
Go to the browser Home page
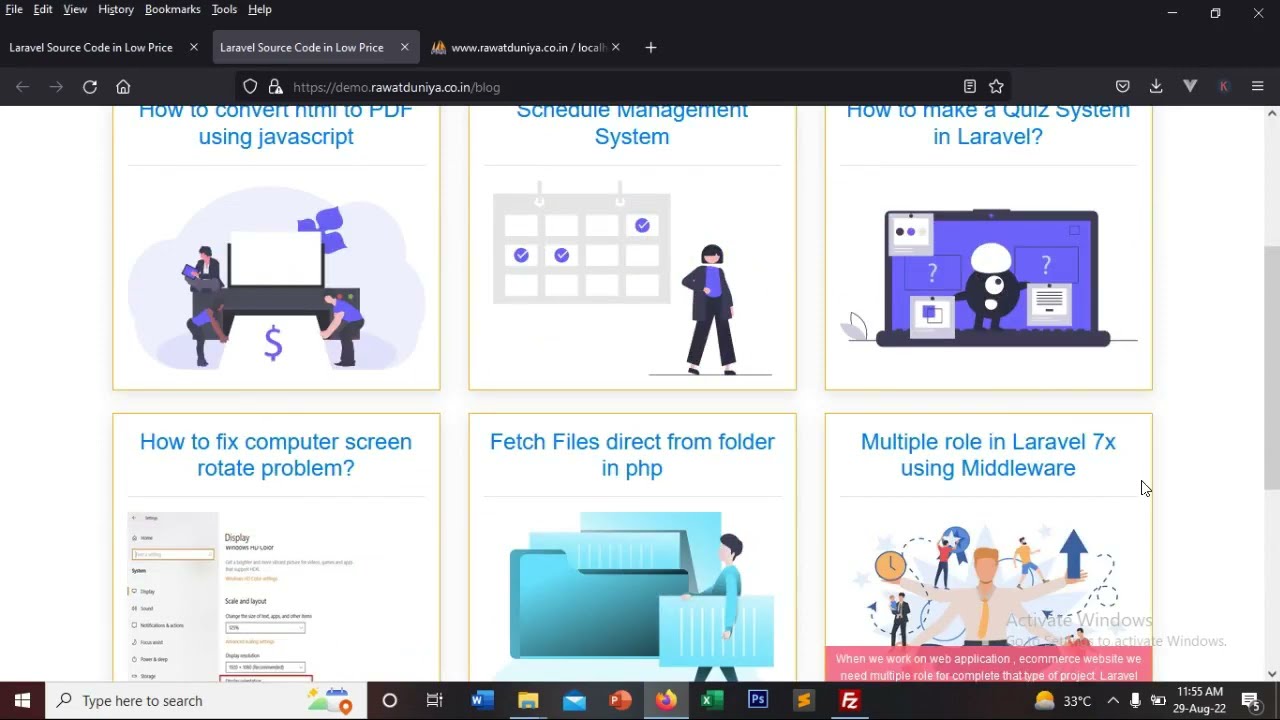click(123, 87)
